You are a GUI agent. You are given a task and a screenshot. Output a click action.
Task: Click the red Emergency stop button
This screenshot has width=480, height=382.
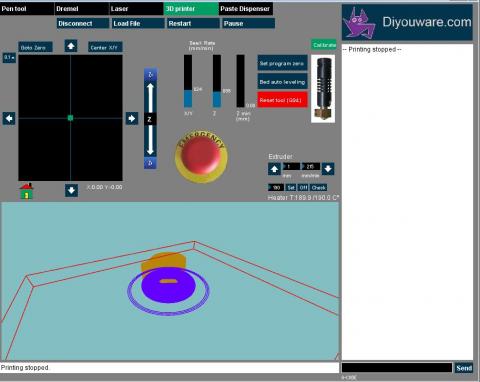tap(201, 157)
